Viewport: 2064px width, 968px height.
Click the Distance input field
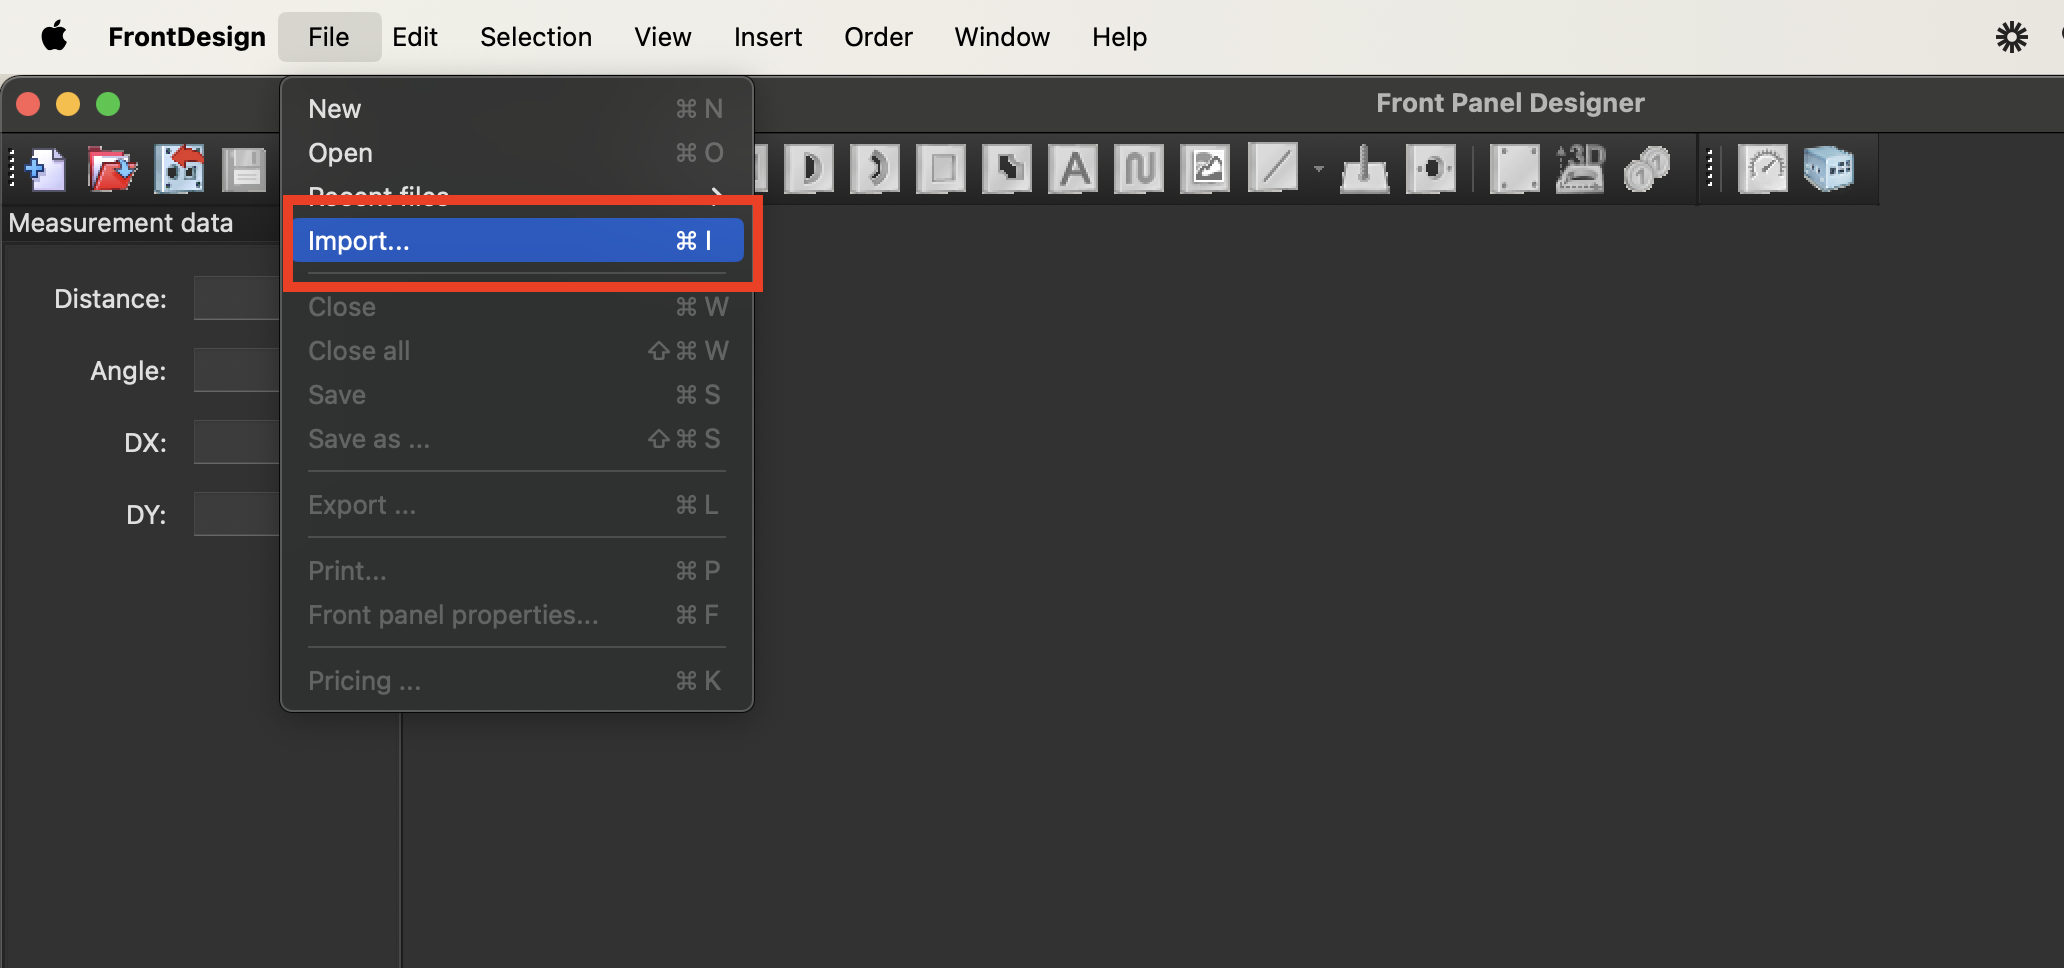(237, 299)
